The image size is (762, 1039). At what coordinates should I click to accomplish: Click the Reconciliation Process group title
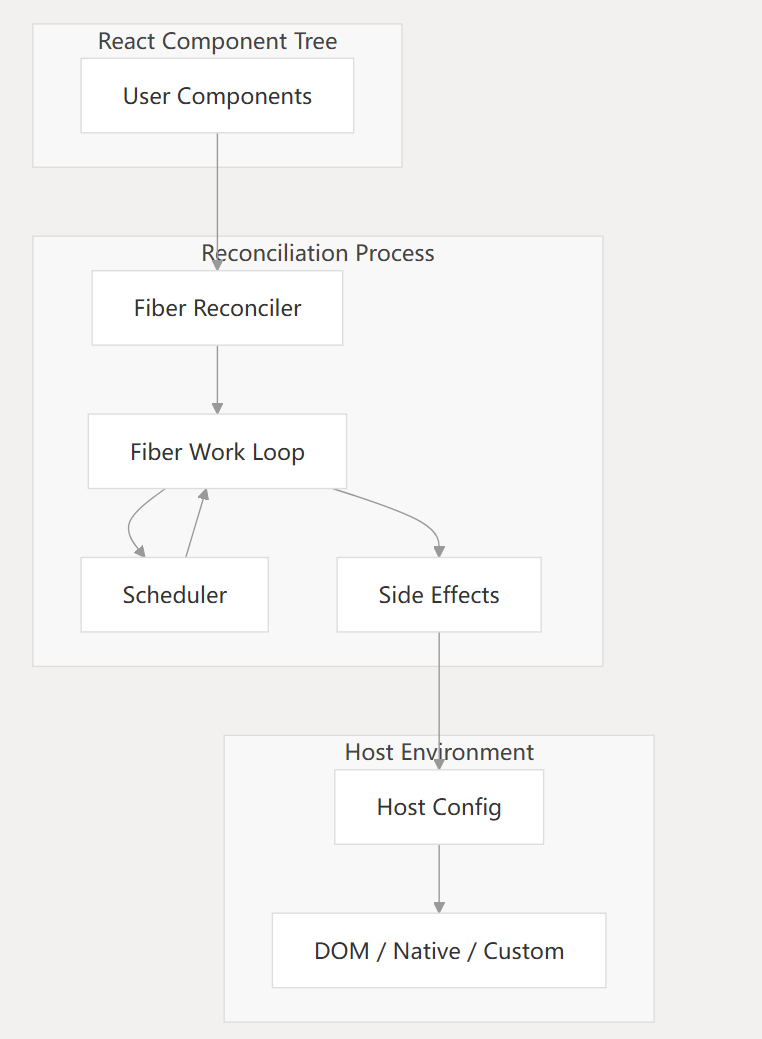[318, 254]
